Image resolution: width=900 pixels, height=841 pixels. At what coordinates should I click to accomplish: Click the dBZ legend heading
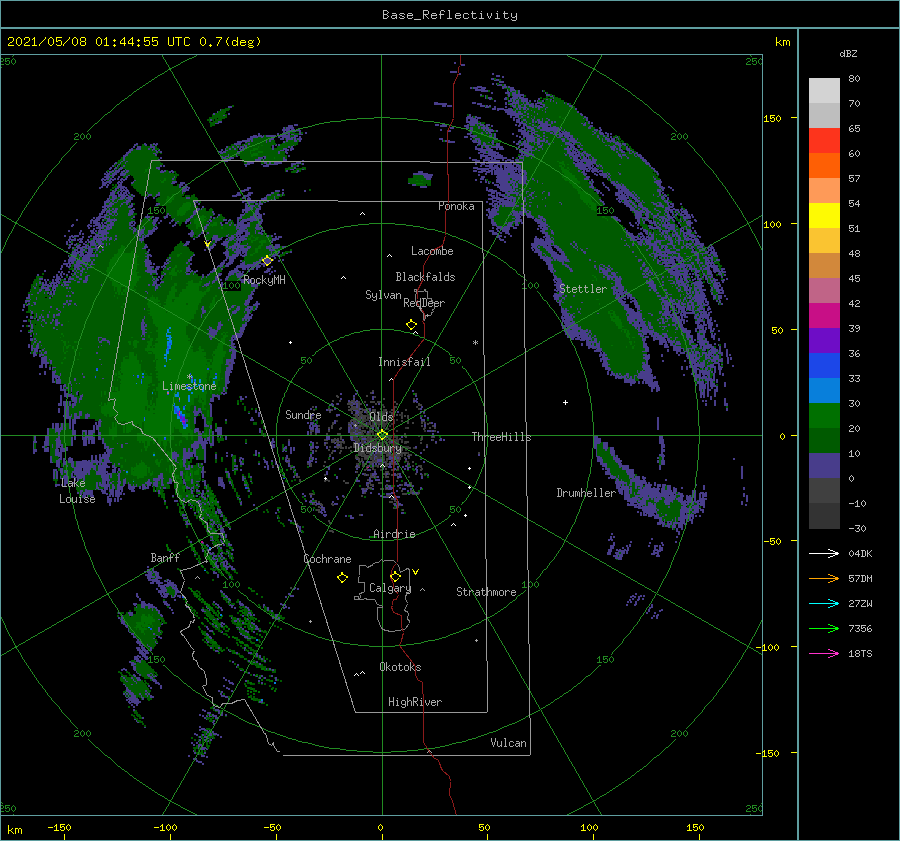point(848,53)
